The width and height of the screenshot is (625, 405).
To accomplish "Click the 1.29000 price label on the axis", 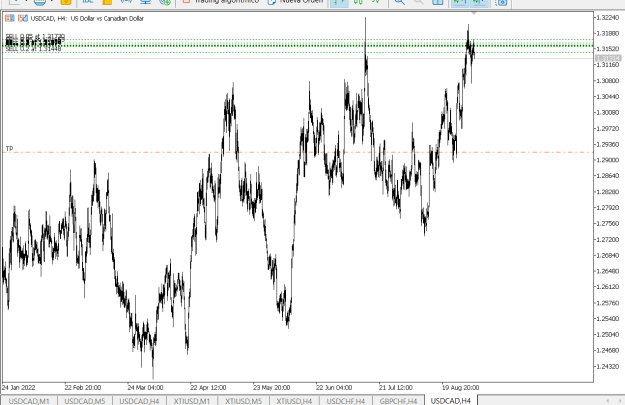I will (x=608, y=160).
